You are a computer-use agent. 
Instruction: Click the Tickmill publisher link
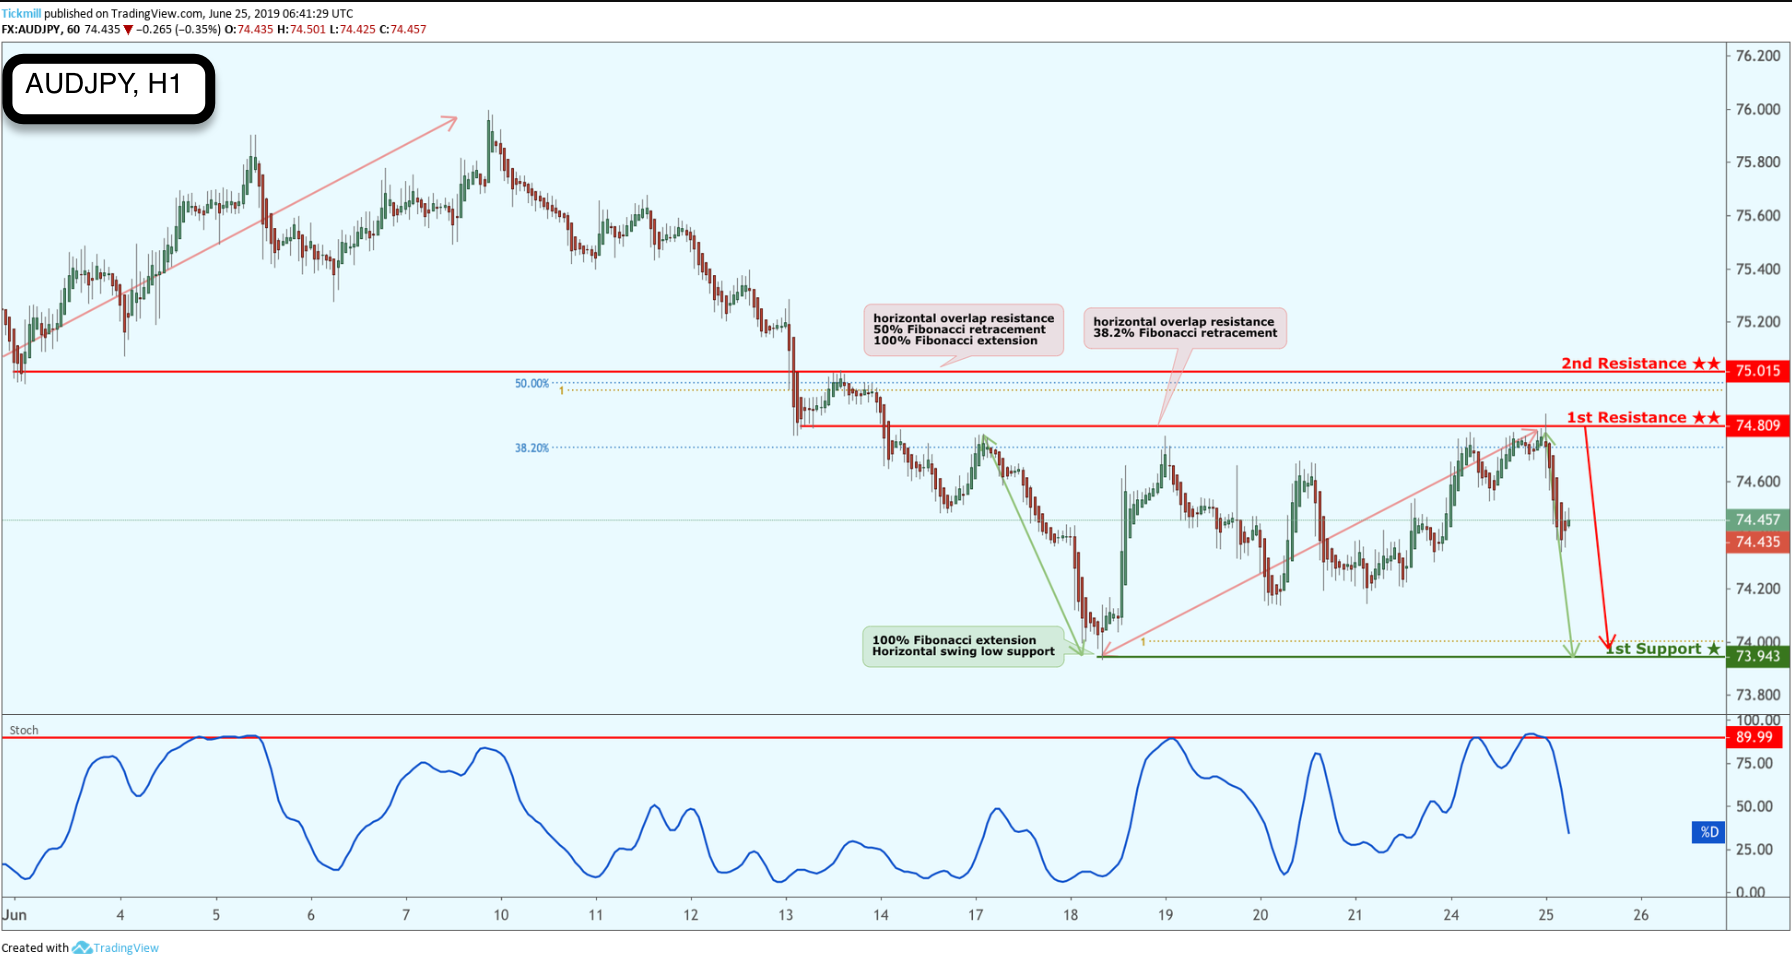tap(21, 14)
